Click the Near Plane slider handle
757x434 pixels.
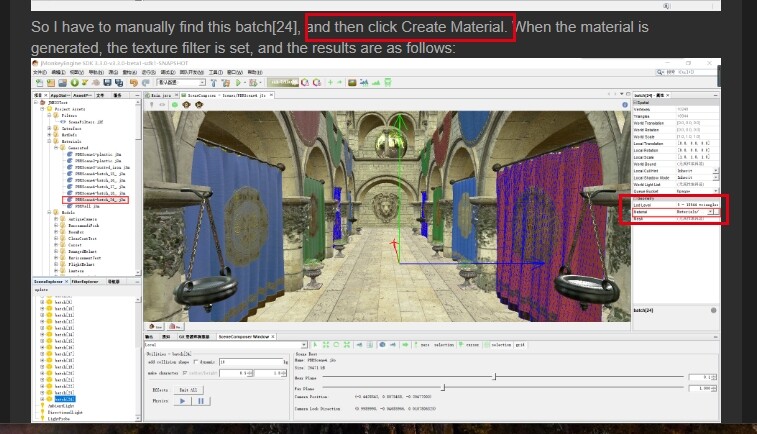(x=494, y=376)
